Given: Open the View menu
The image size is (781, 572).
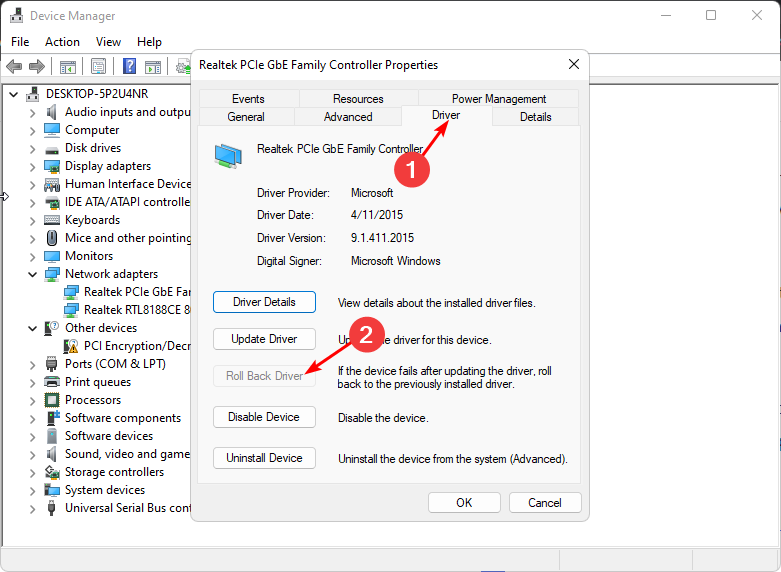Looking at the screenshot, I should [x=108, y=42].
